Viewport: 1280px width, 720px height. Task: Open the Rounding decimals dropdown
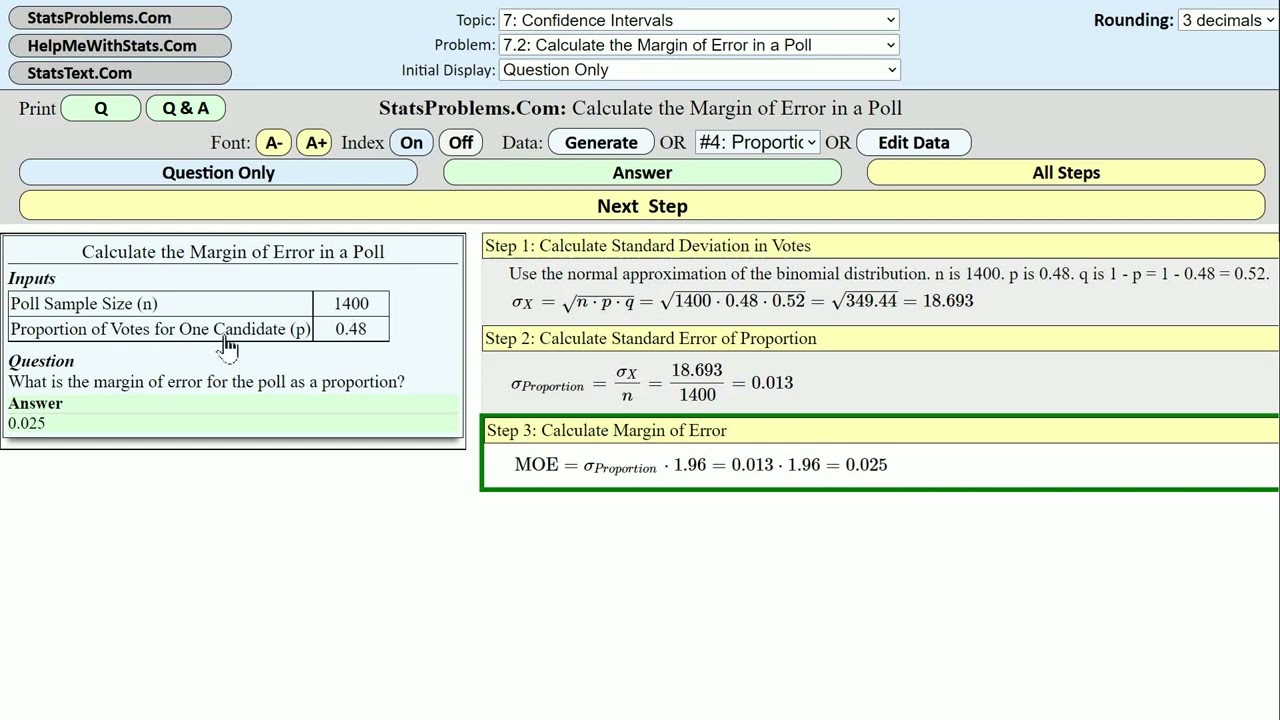pyautogui.click(x=1227, y=20)
